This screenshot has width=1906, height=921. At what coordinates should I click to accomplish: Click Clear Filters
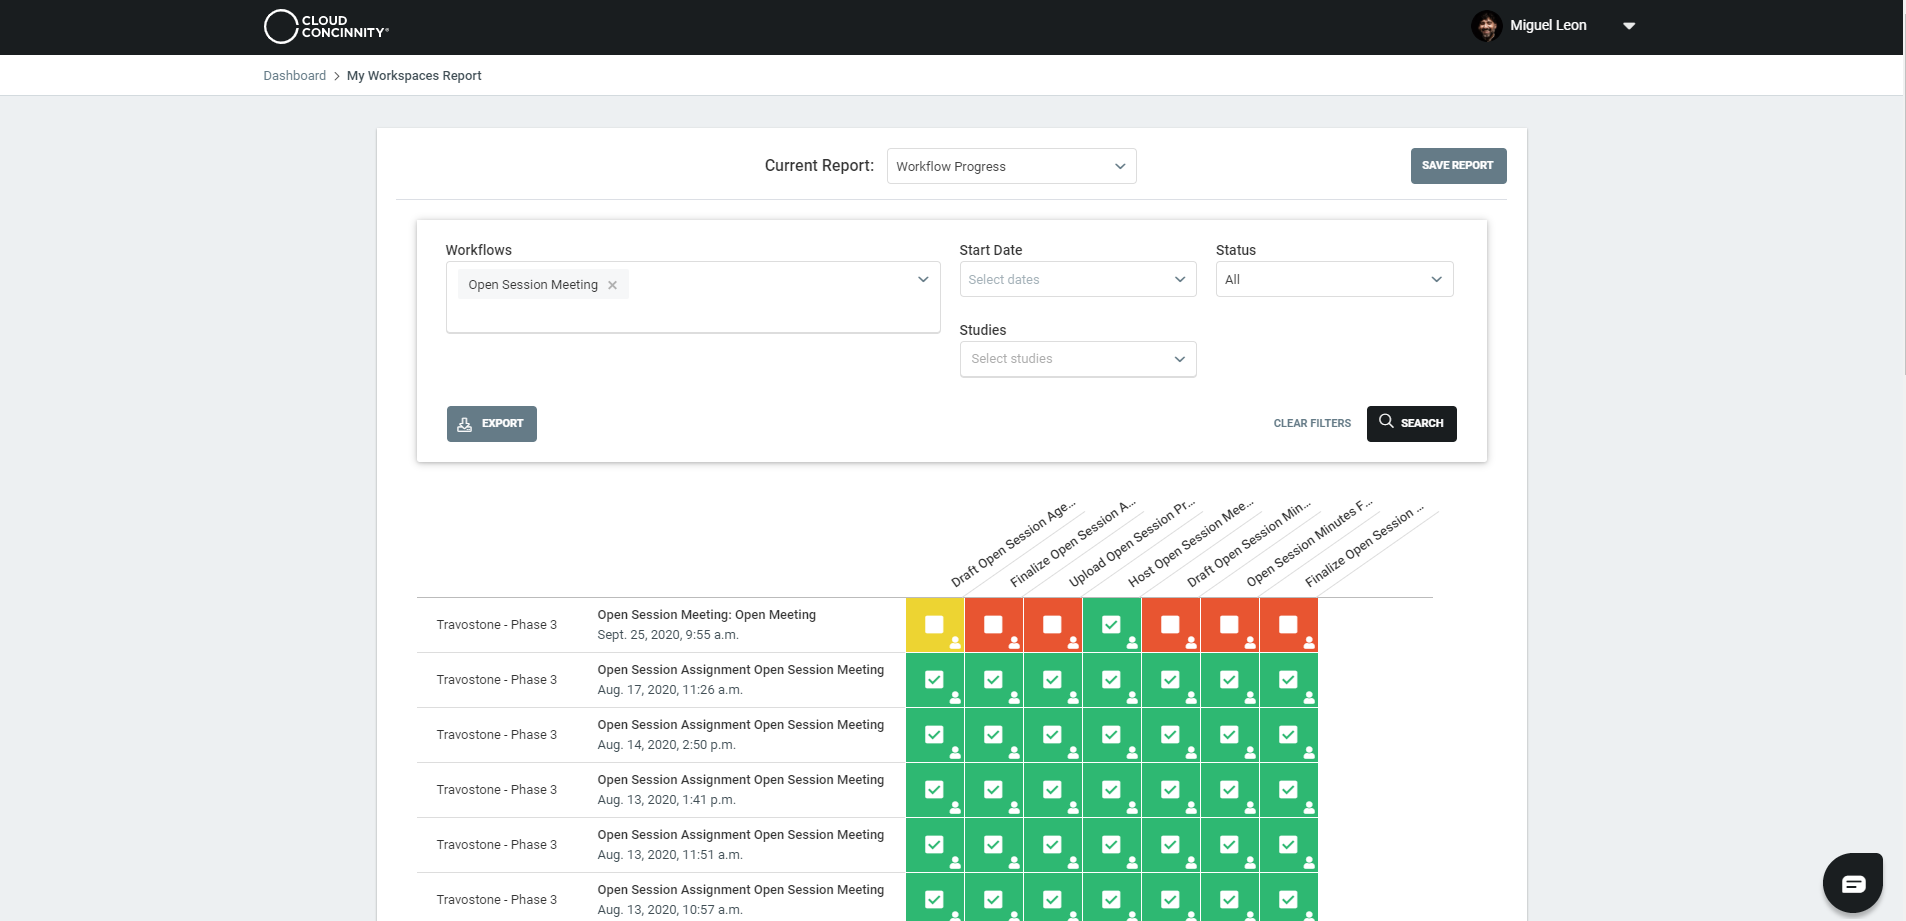[x=1312, y=423]
